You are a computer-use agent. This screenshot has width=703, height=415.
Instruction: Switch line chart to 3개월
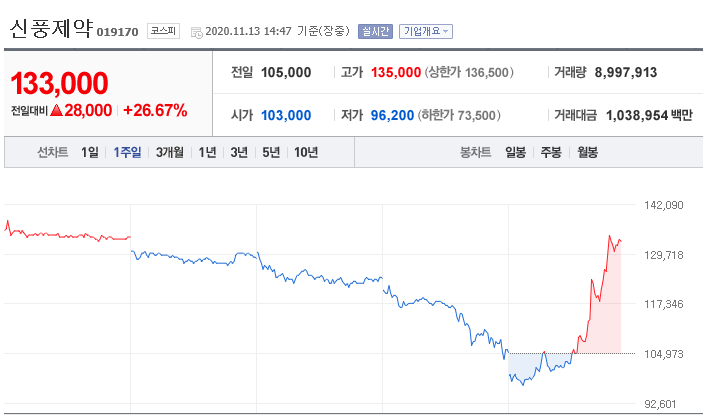click(x=170, y=152)
